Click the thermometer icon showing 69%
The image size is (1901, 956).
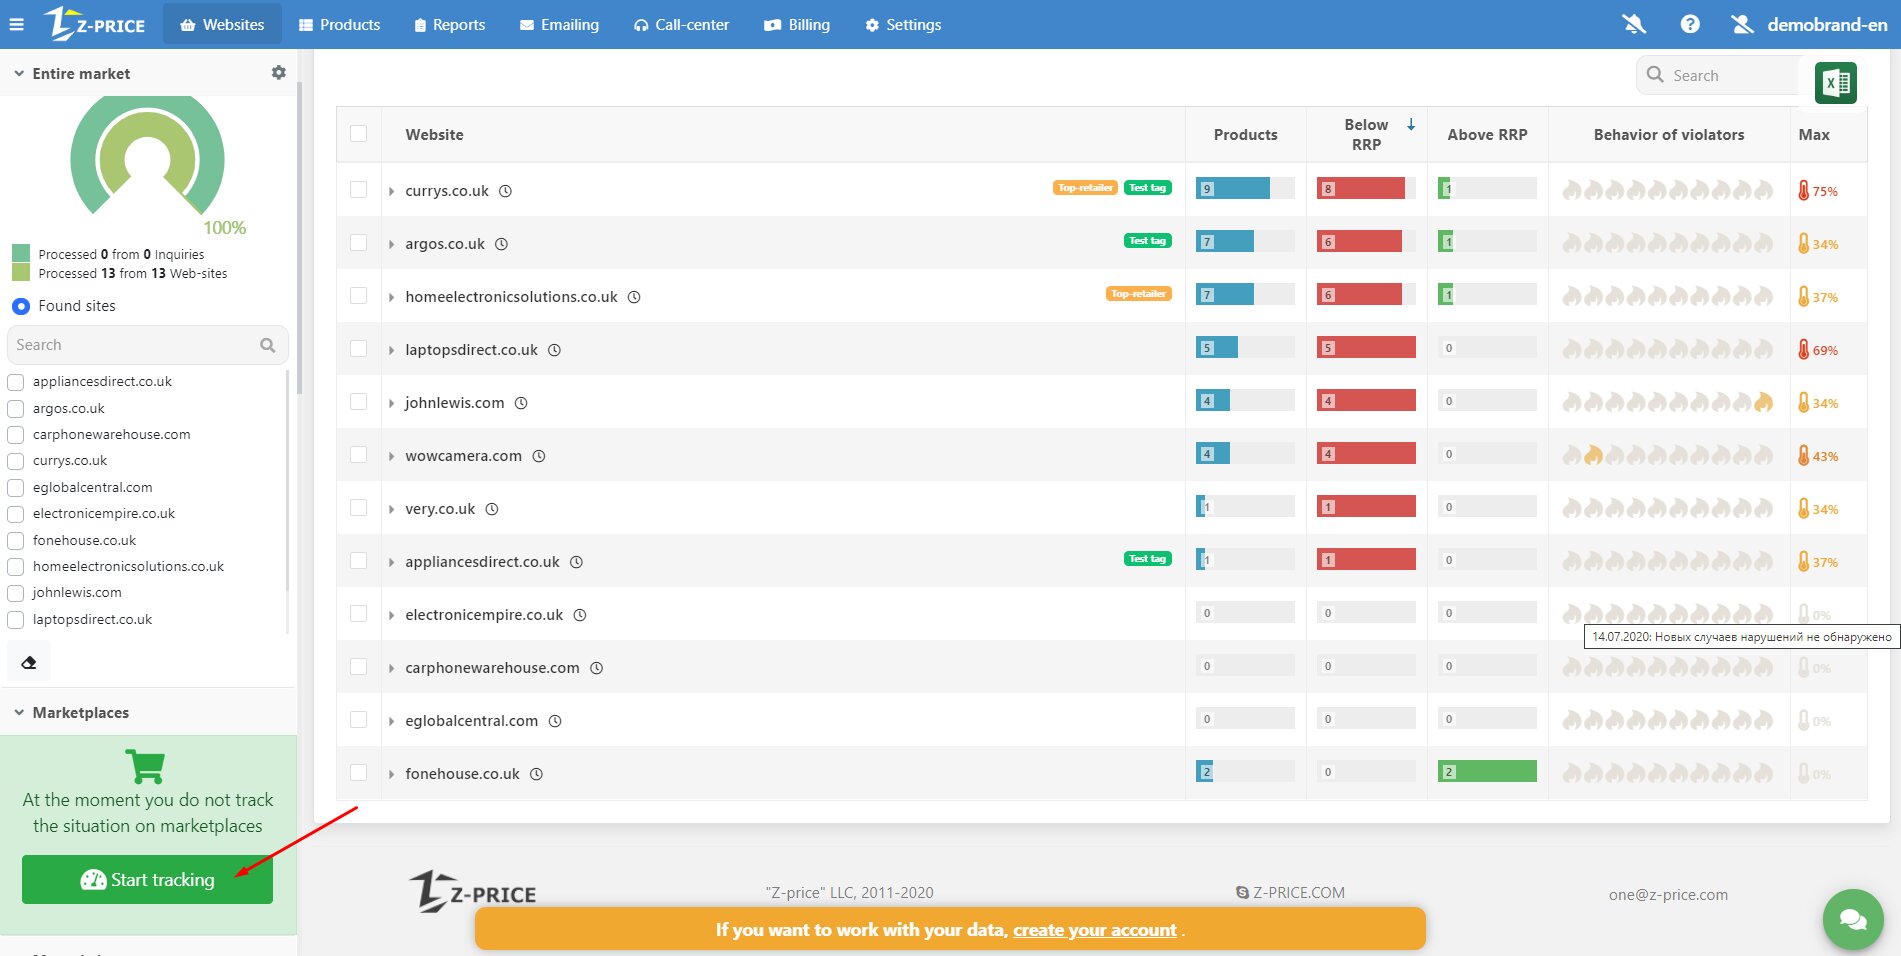click(1804, 349)
